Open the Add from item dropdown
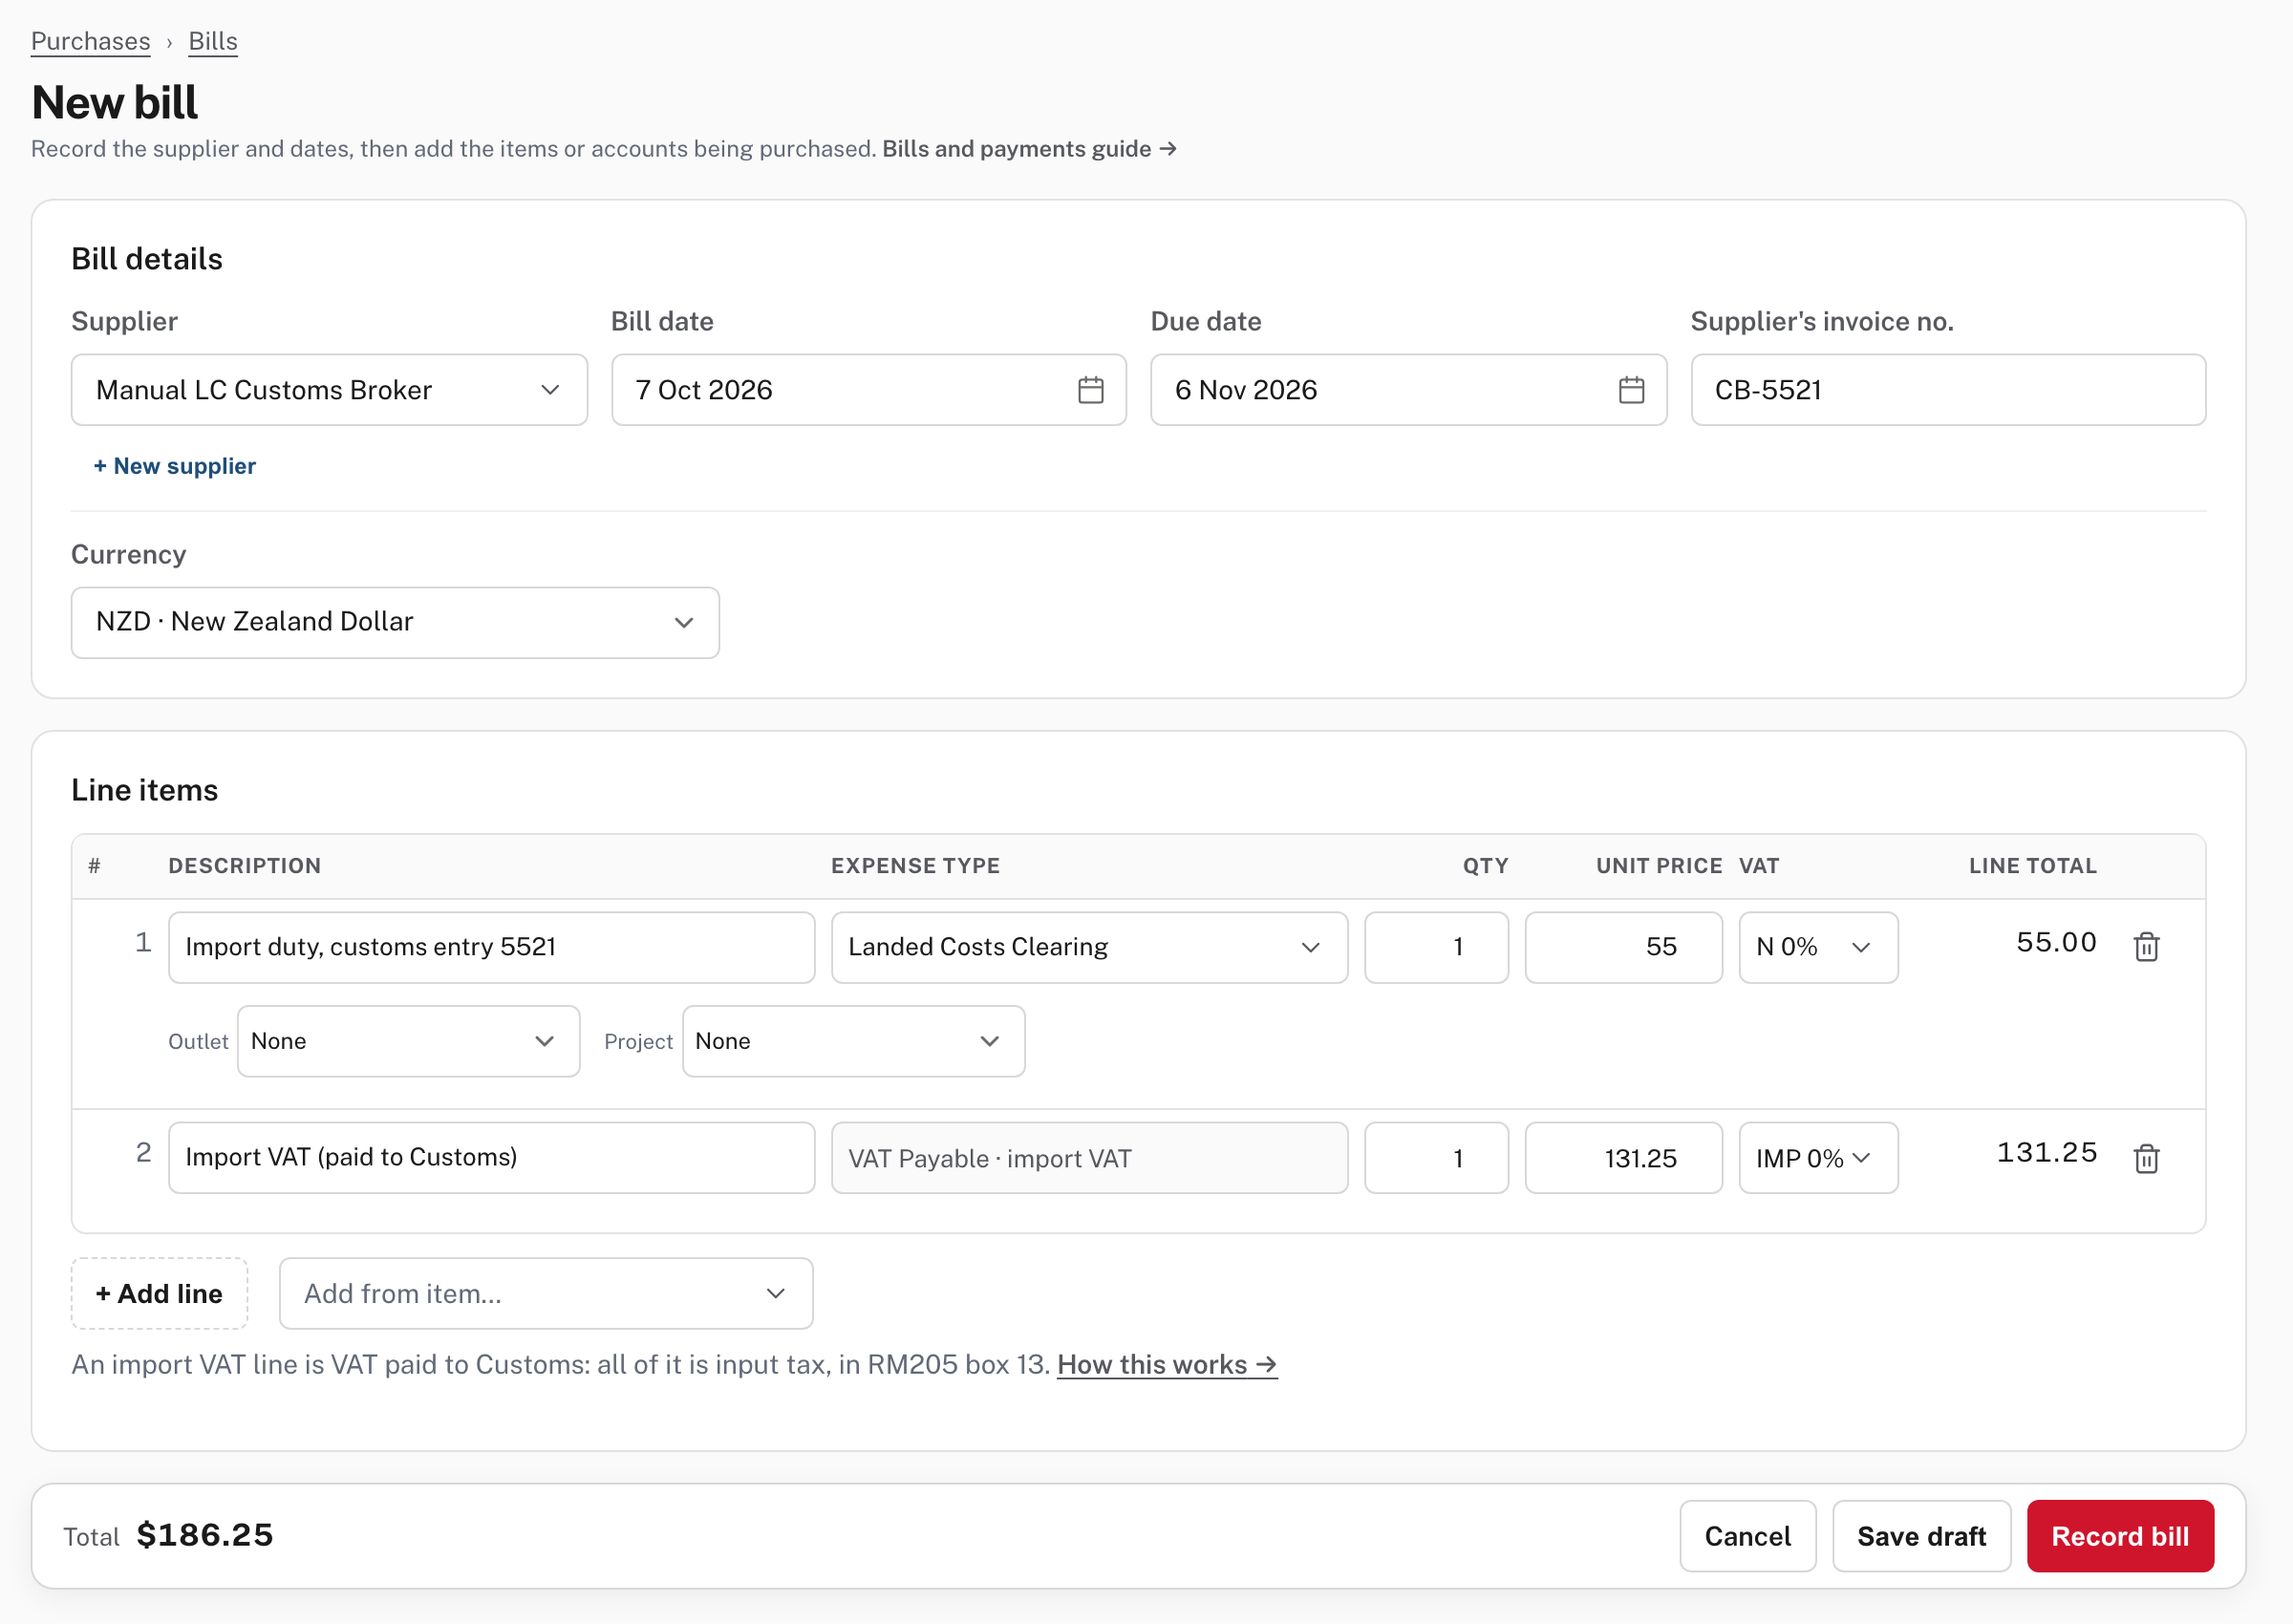The image size is (2293, 1624). tap(546, 1293)
